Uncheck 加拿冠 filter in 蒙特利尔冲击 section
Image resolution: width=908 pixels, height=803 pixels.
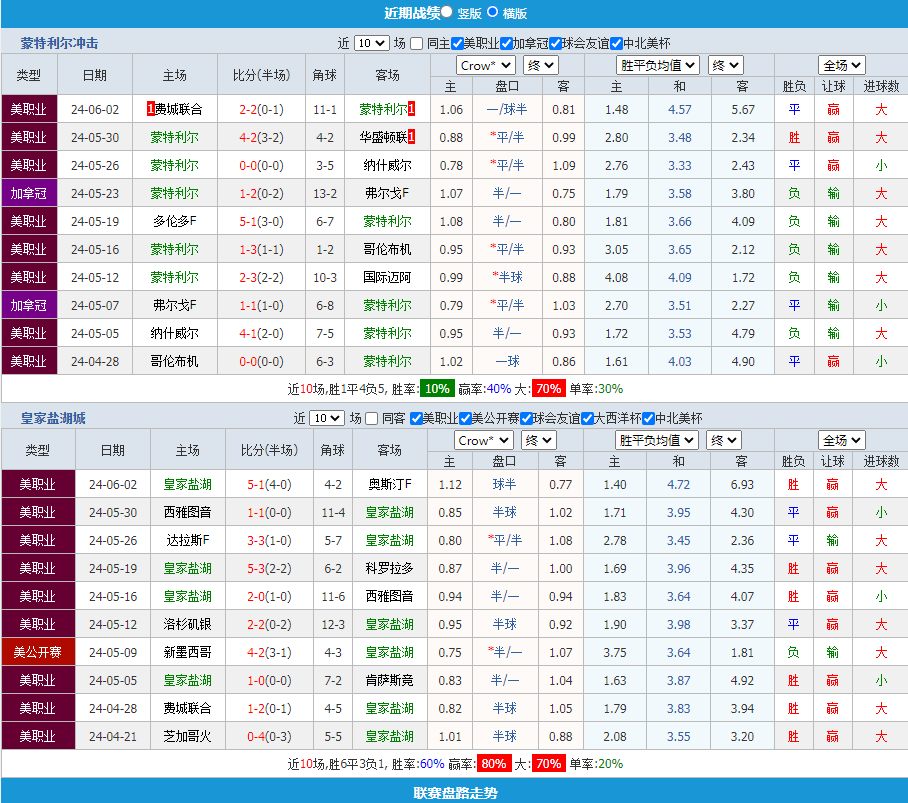[506, 44]
